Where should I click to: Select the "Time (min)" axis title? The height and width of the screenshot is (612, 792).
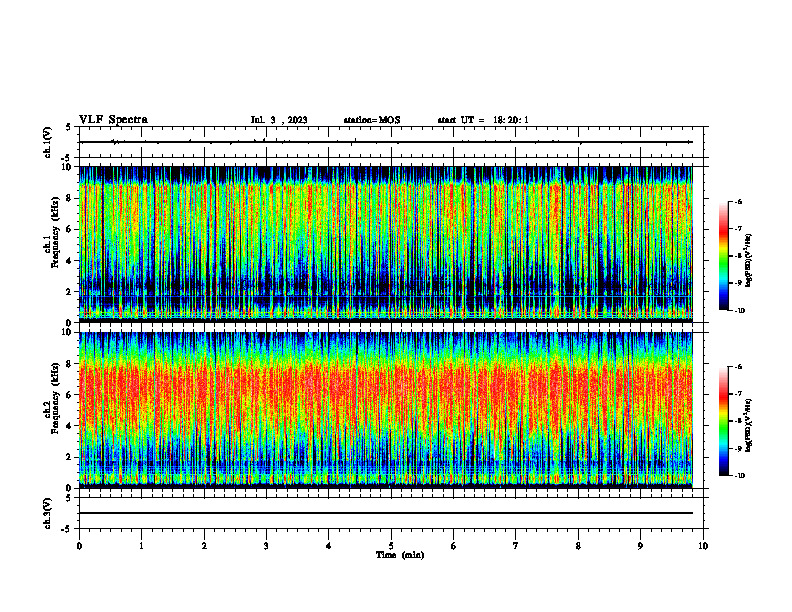(x=400, y=555)
